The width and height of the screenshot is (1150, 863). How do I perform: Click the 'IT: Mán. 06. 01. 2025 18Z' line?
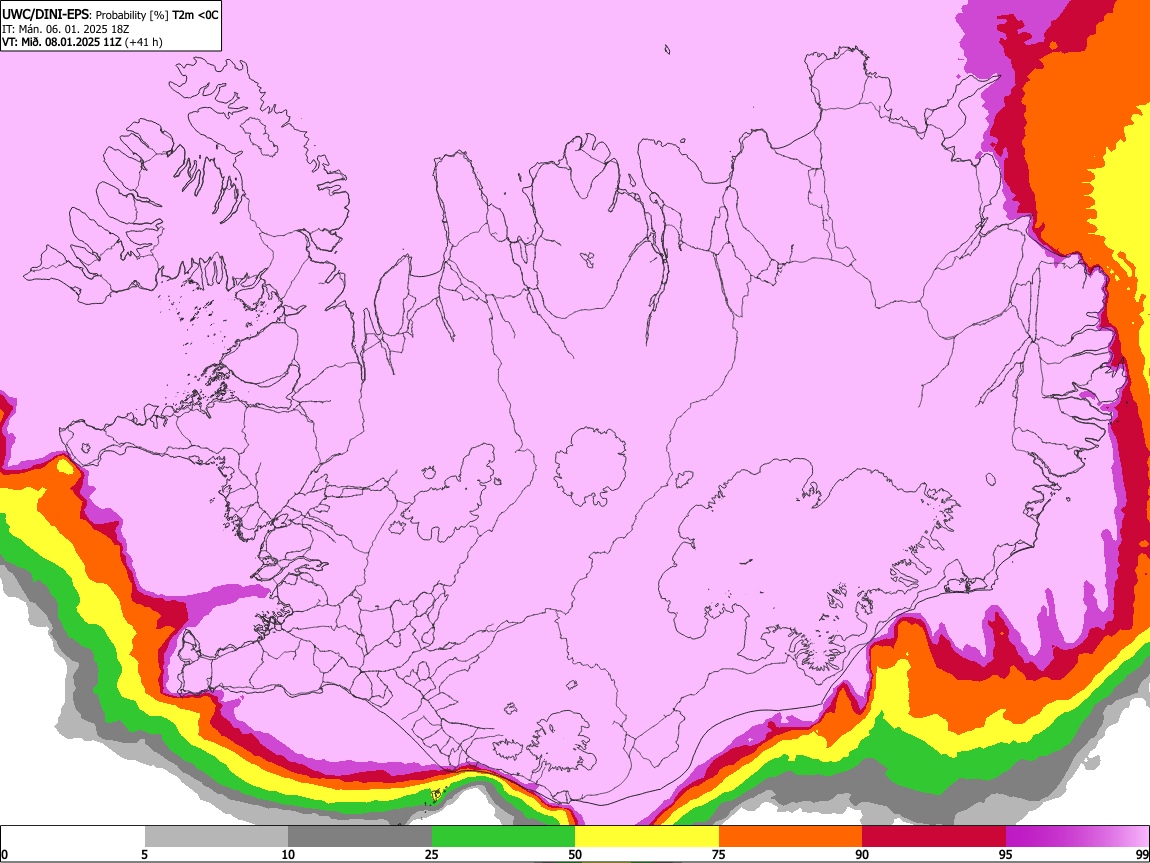click(65, 29)
